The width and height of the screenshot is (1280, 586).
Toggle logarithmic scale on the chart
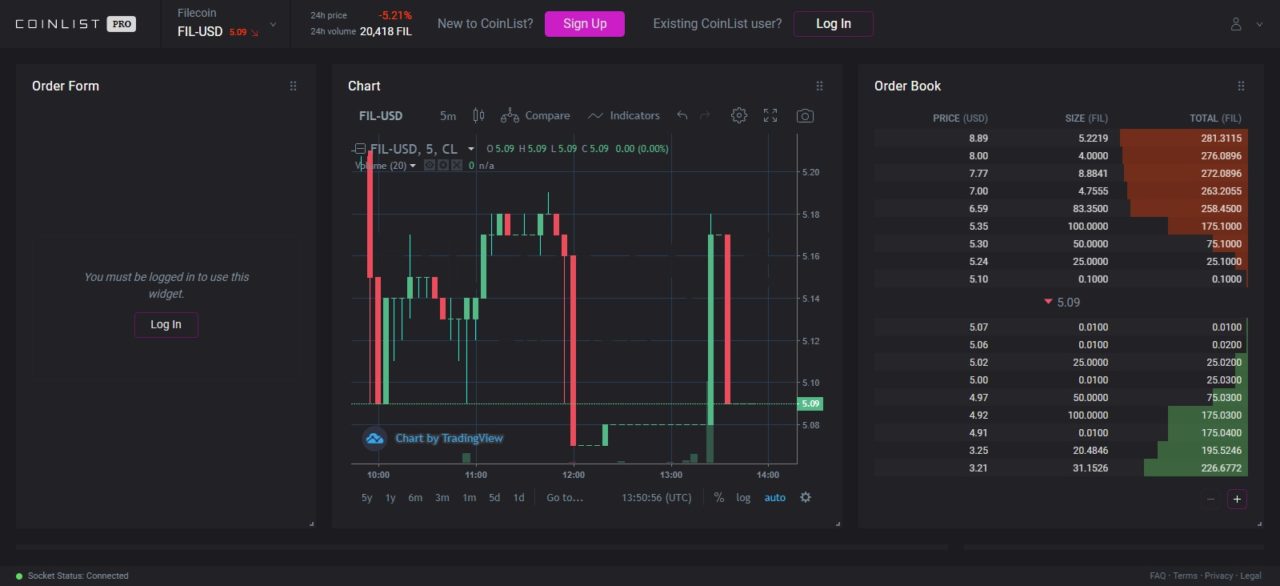(743, 497)
